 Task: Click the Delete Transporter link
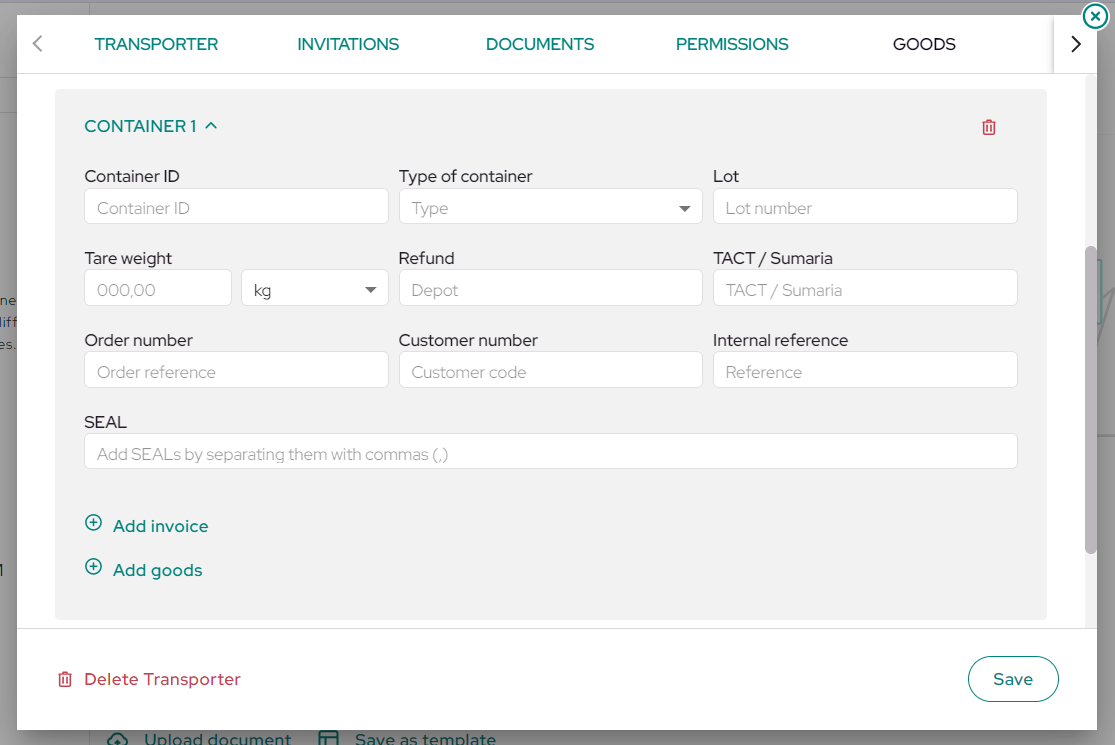[x=162, y=680]
